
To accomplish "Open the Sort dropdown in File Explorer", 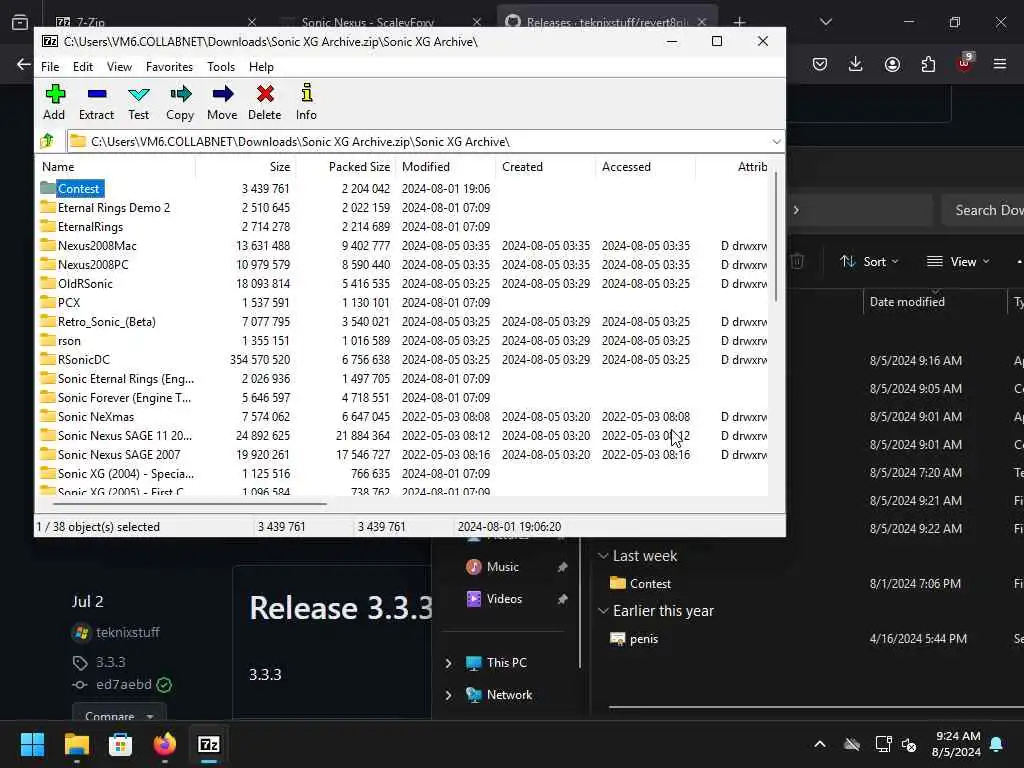I will pyautogui.click(x=869, y=262).
